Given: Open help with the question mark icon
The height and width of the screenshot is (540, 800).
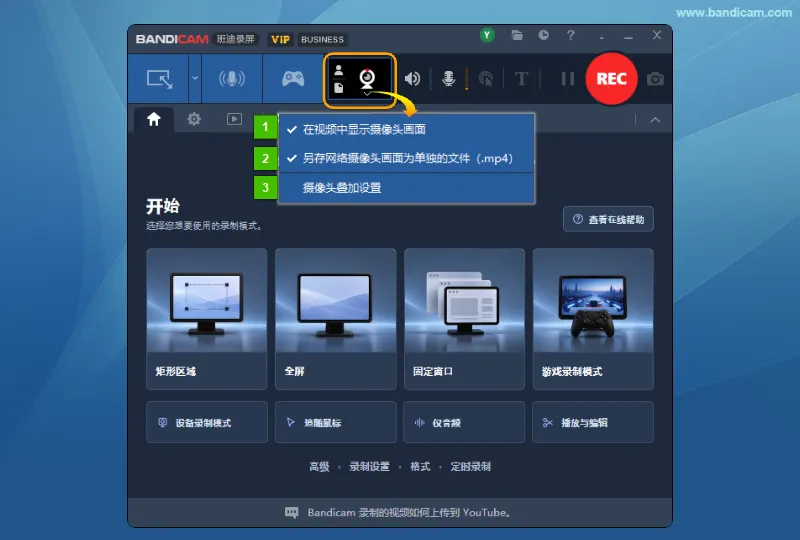Looking at the screenshot, I should [570, 35].
